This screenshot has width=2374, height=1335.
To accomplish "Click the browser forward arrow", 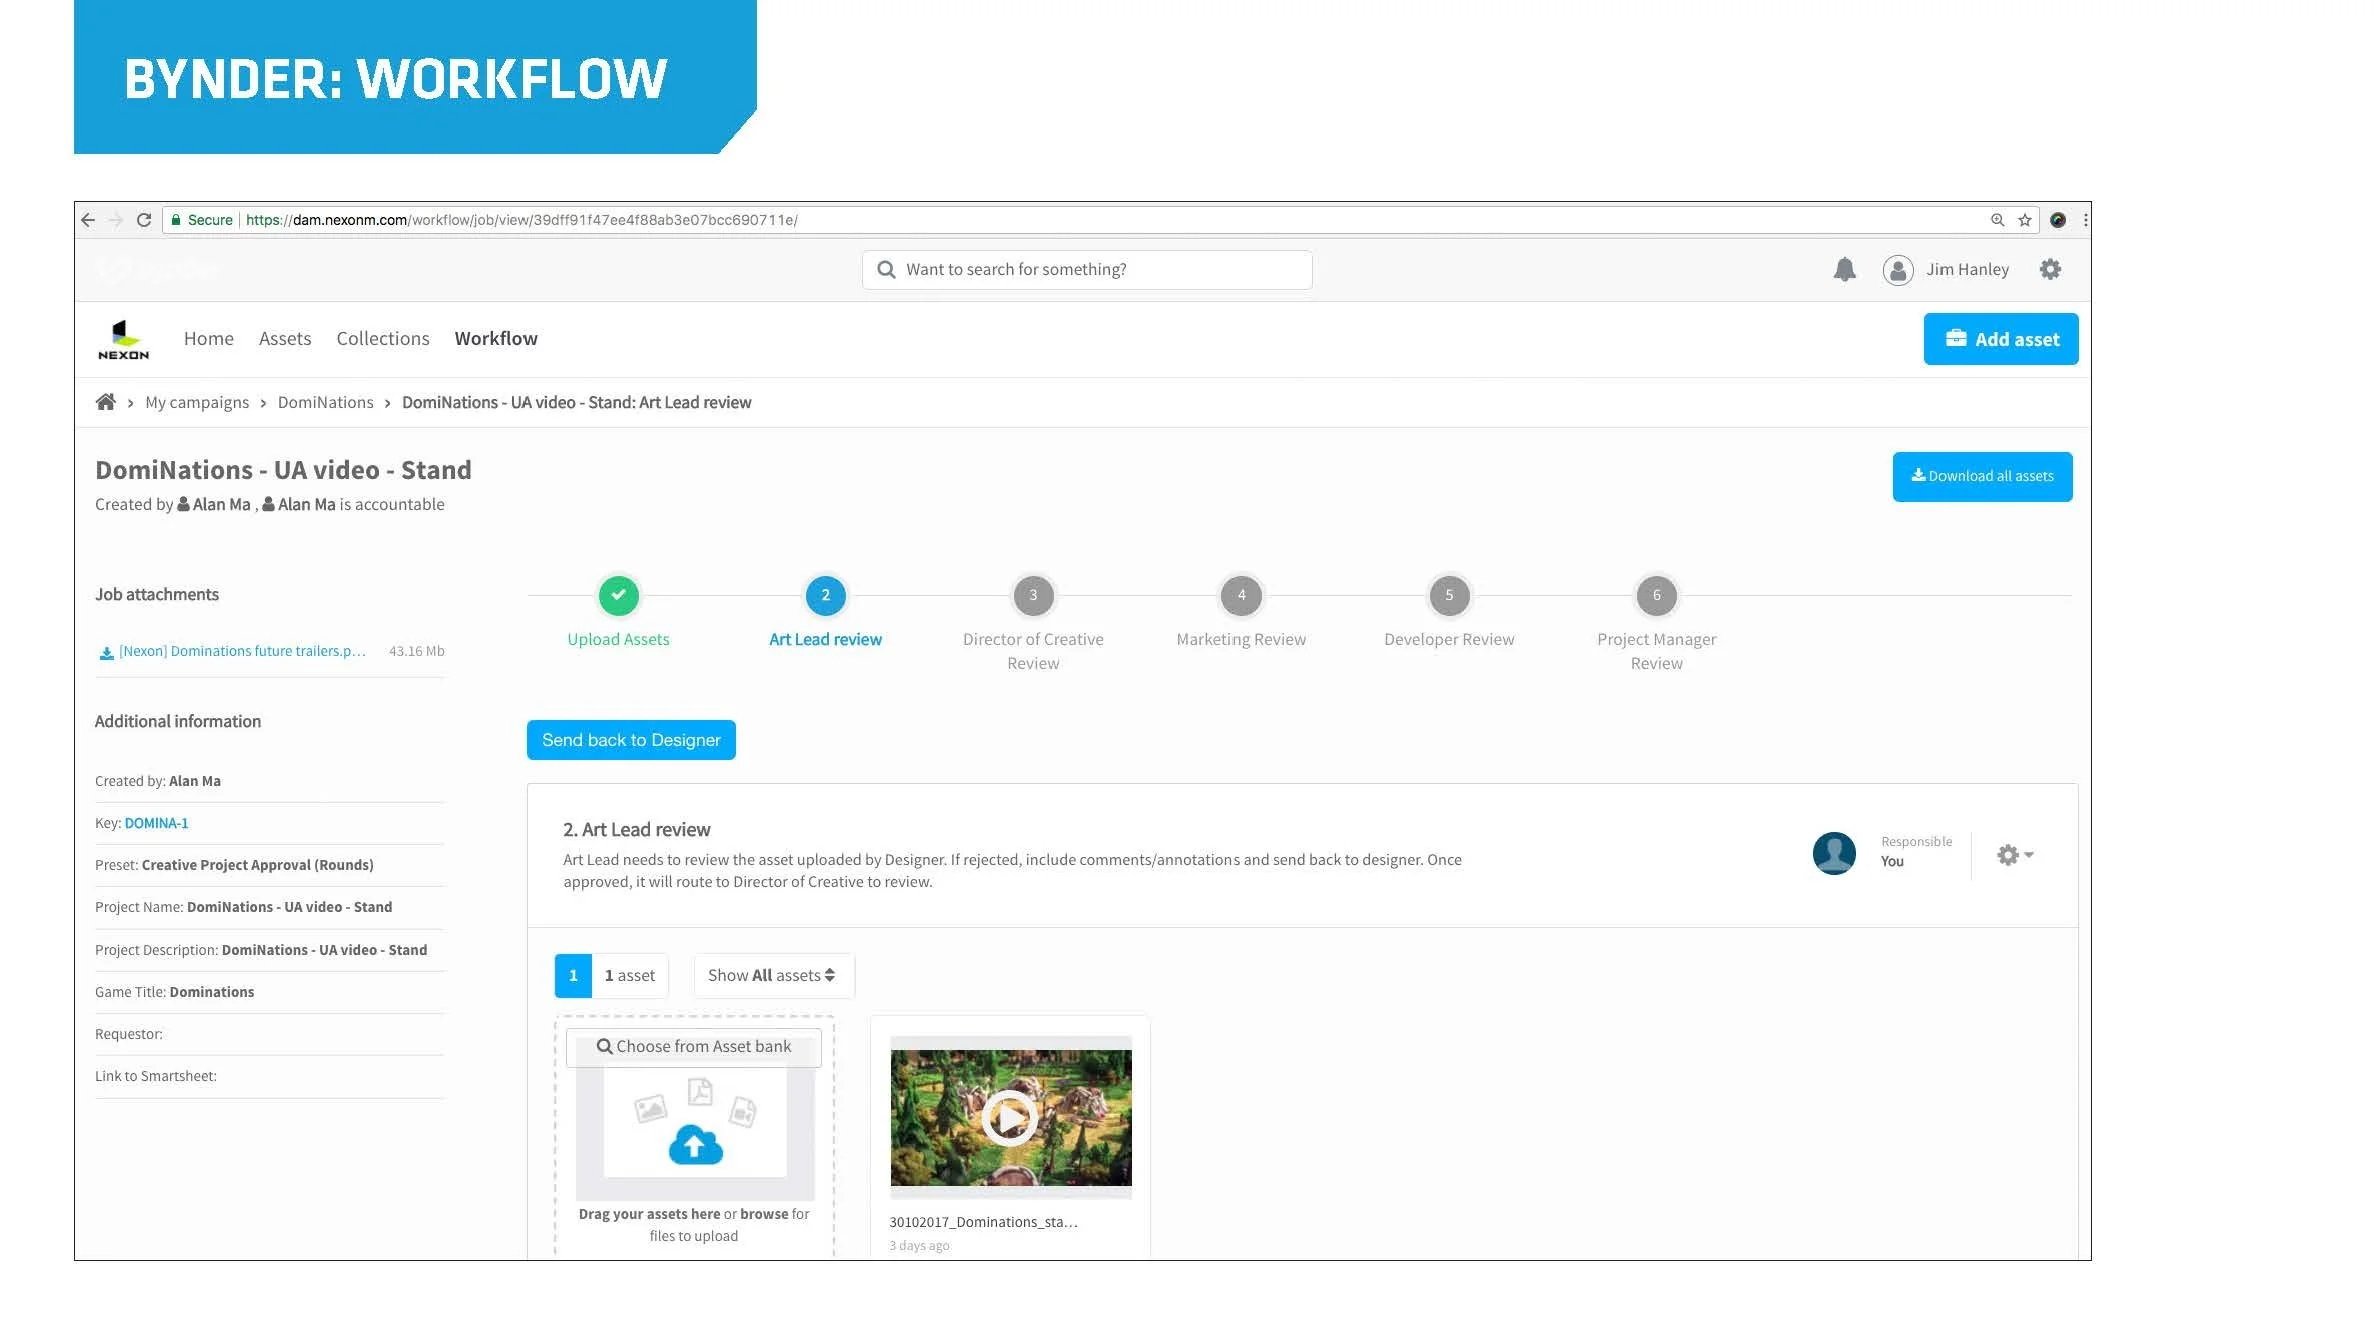I will coord(116,220).
